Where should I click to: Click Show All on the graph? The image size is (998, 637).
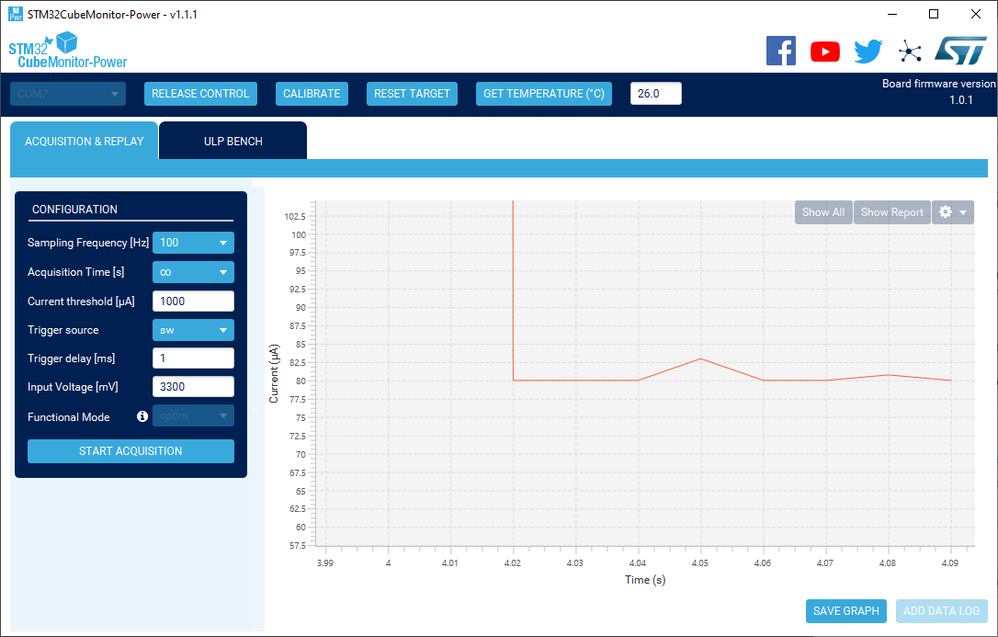(824, 213)
